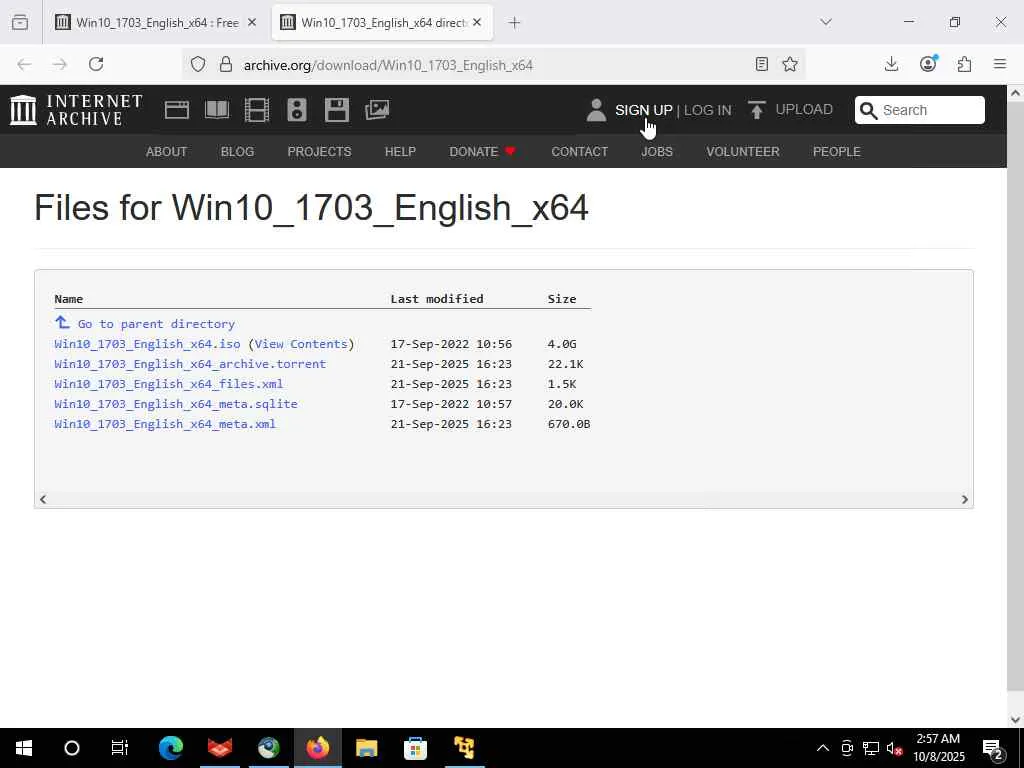Open the Audio speaker icon
Image resolution: width=1024 pixels, height=768 pixels.
tap(296, 110)
